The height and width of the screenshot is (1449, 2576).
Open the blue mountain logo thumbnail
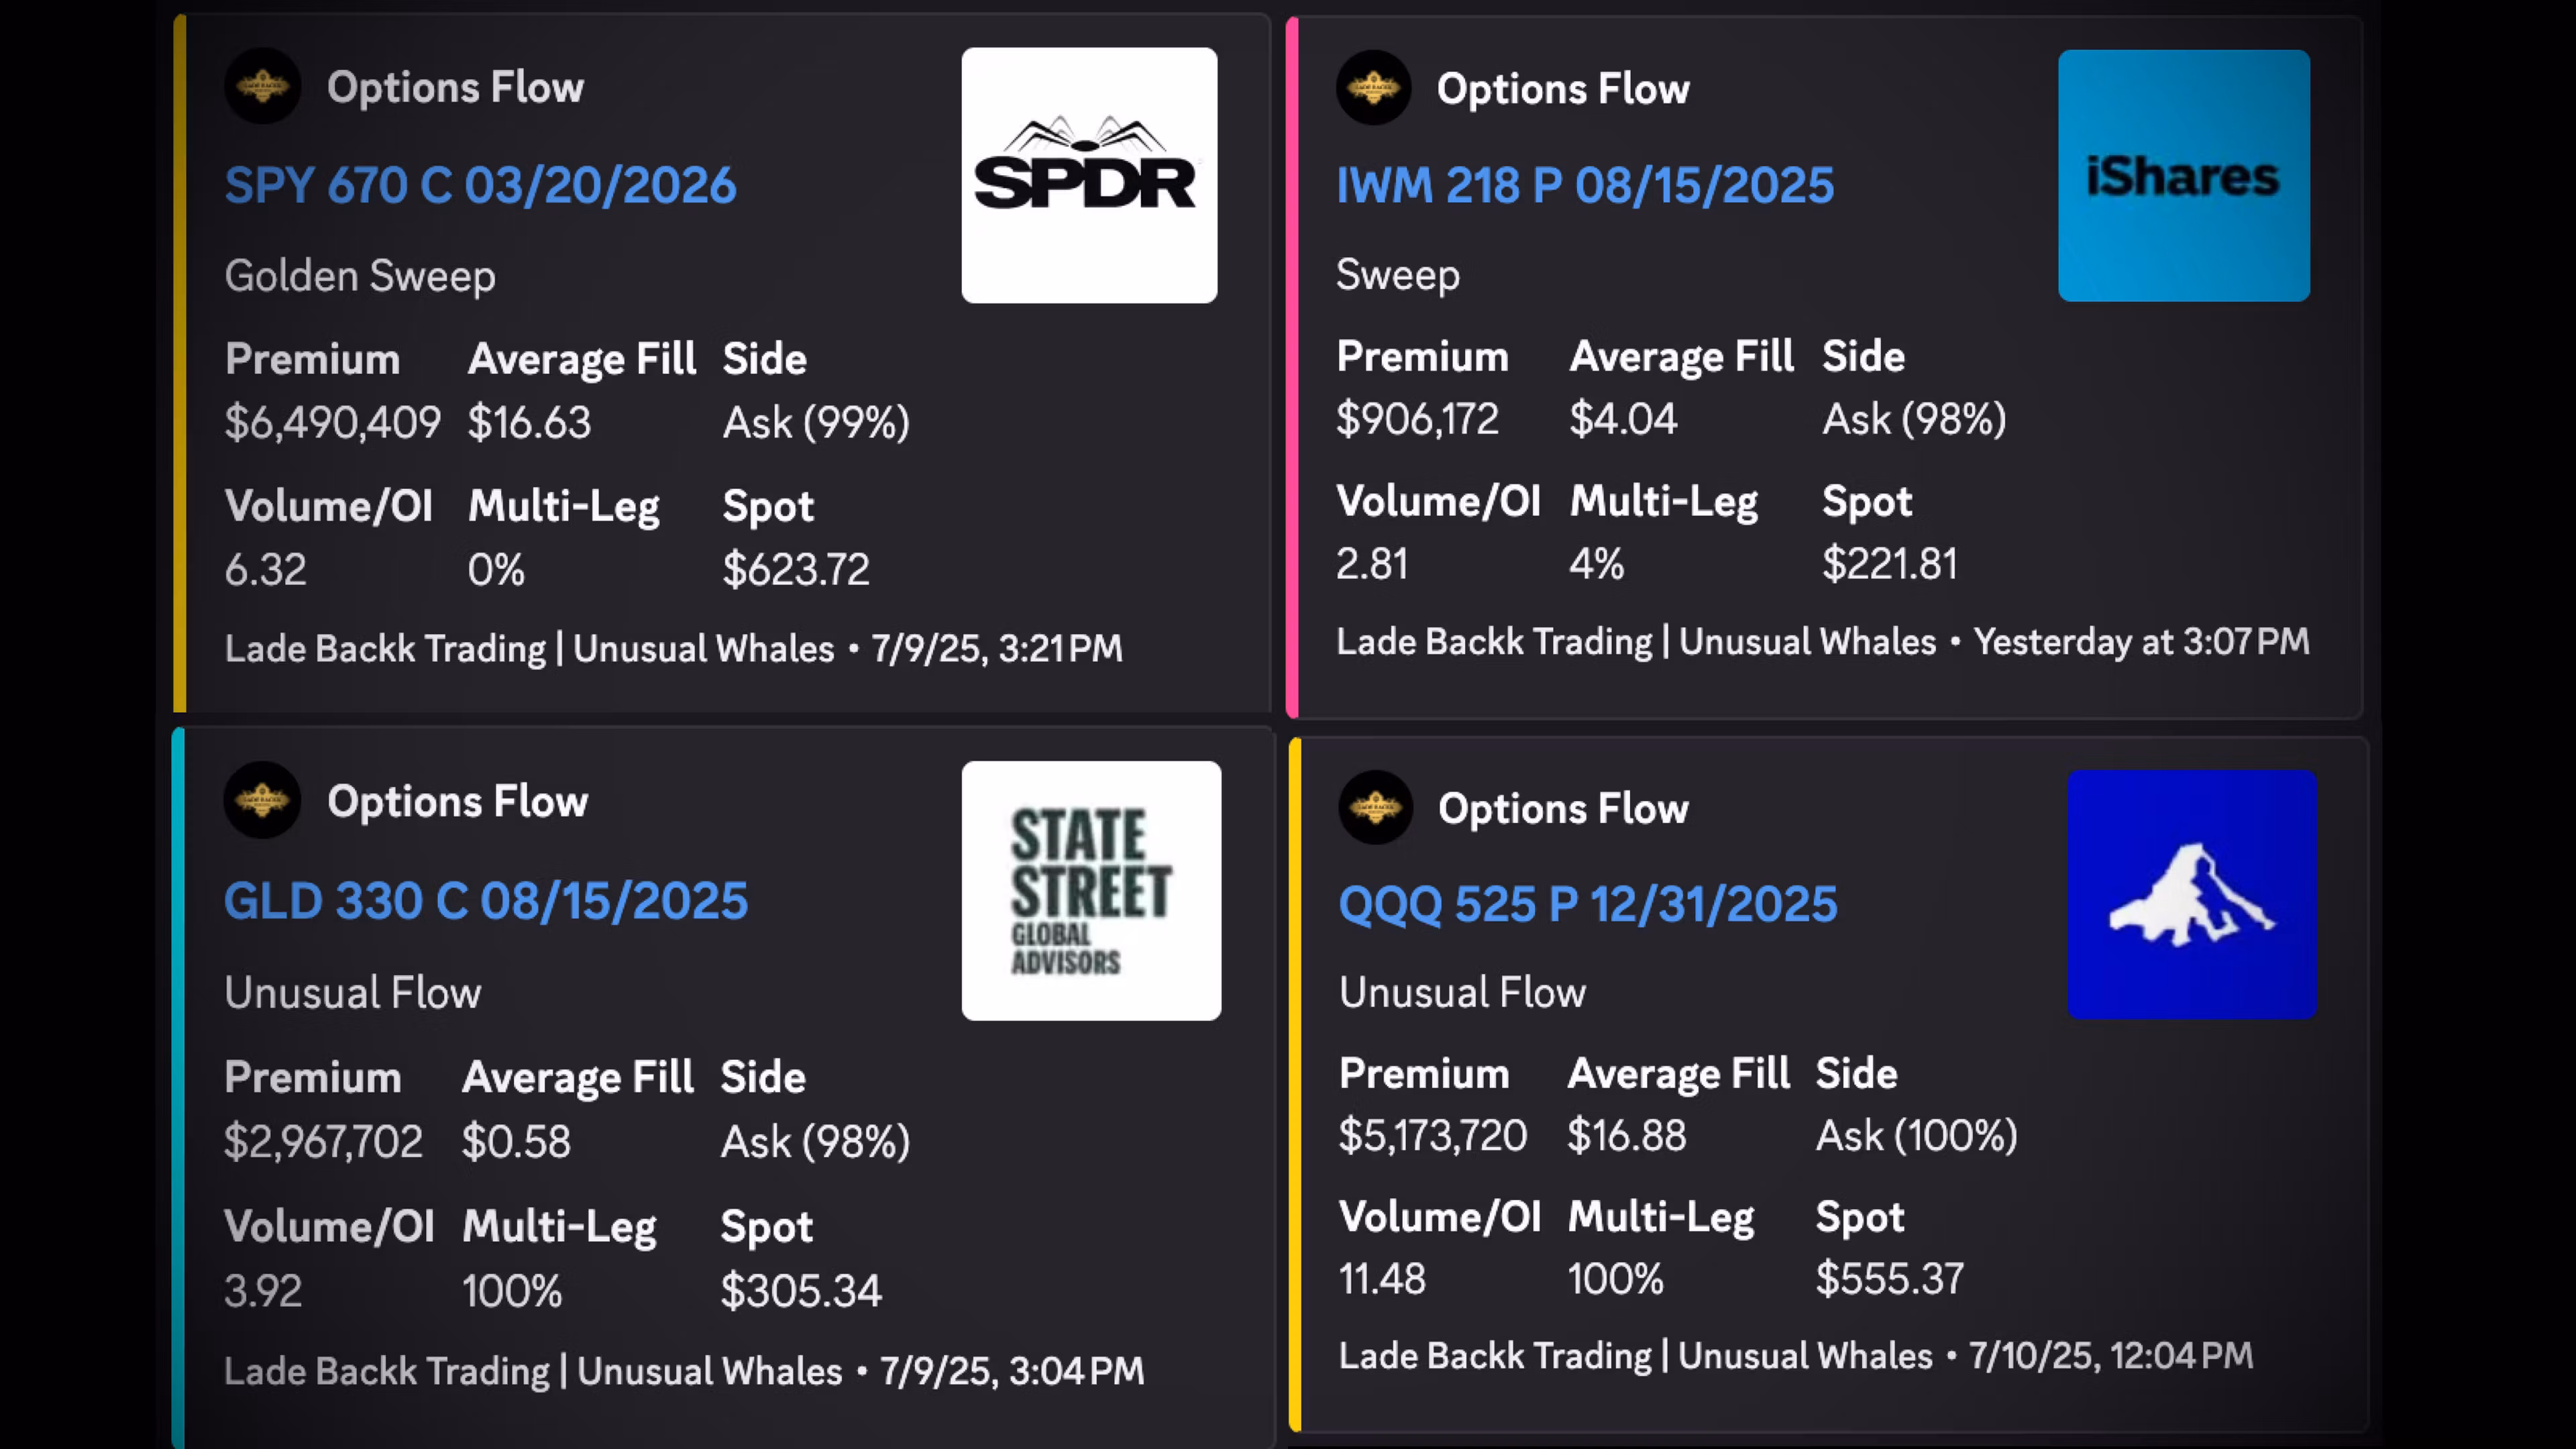point(2191,895)
